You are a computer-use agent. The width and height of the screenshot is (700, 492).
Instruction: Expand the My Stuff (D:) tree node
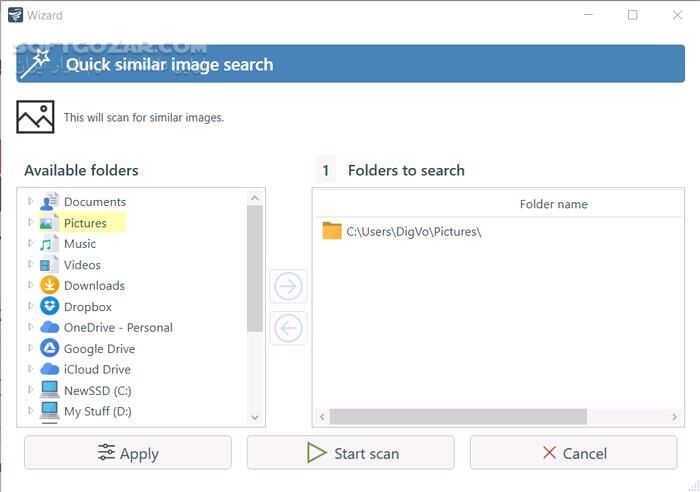30,410
